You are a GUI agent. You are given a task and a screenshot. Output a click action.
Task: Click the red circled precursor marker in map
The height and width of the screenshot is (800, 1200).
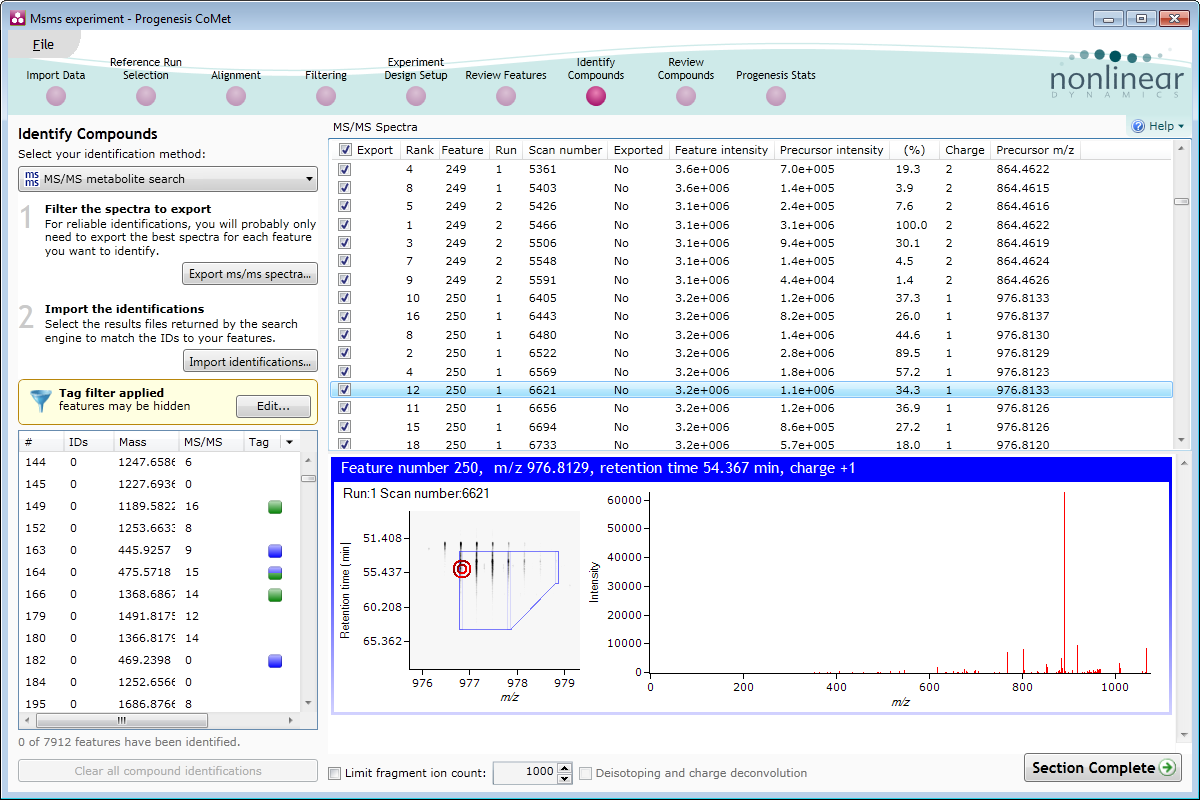click(462, 569)
